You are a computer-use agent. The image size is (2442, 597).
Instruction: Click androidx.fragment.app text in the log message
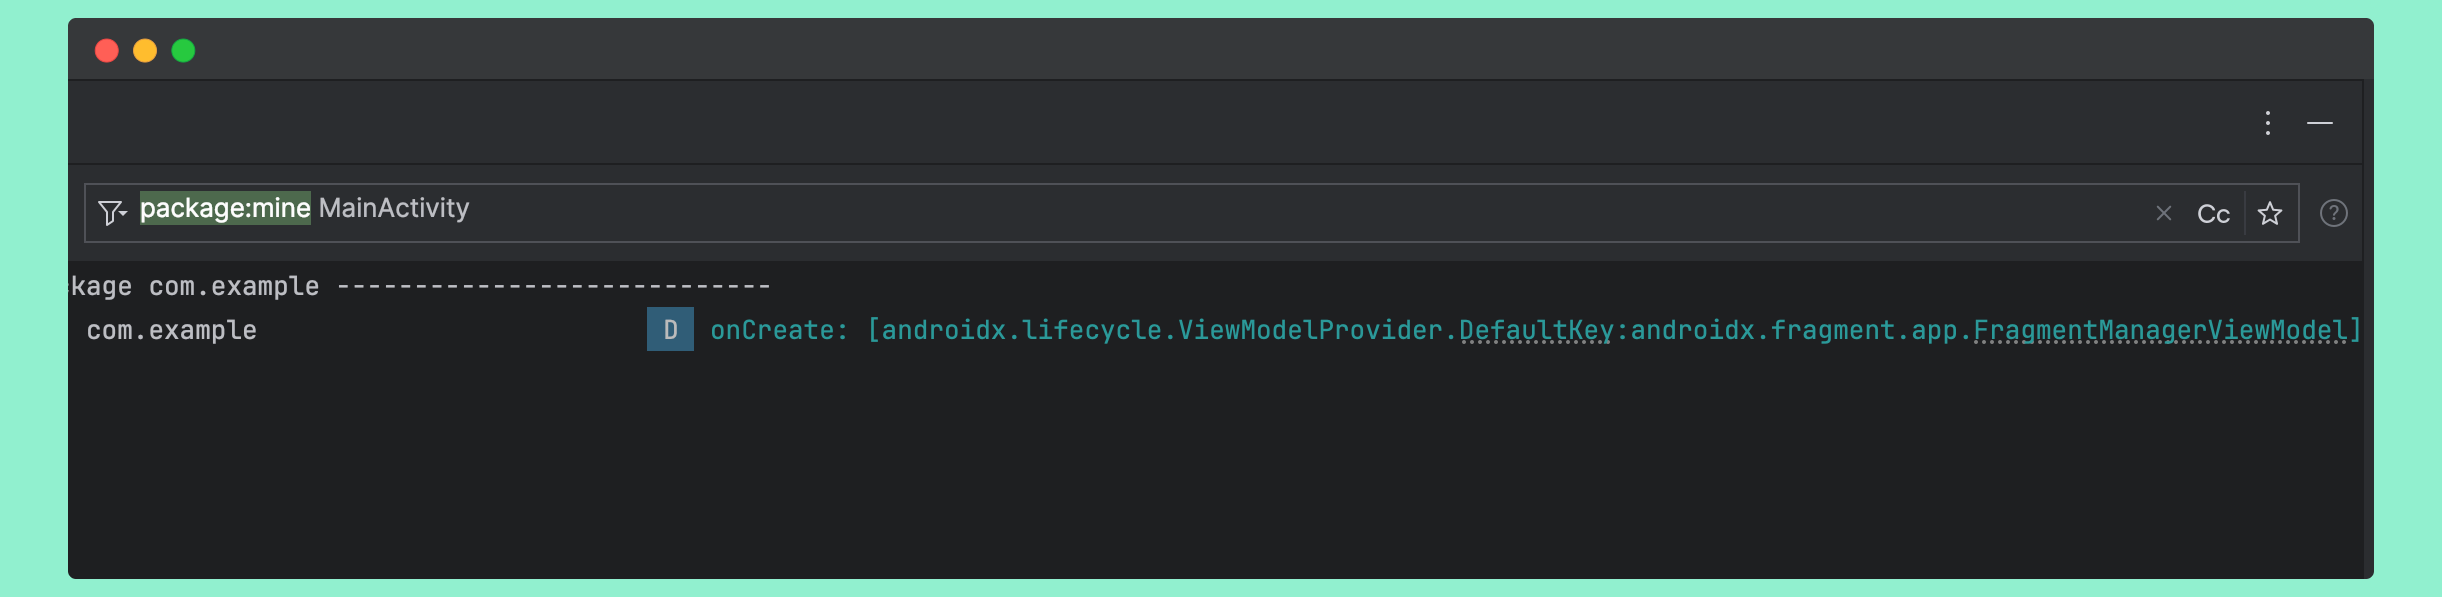tap(1794, 330)
